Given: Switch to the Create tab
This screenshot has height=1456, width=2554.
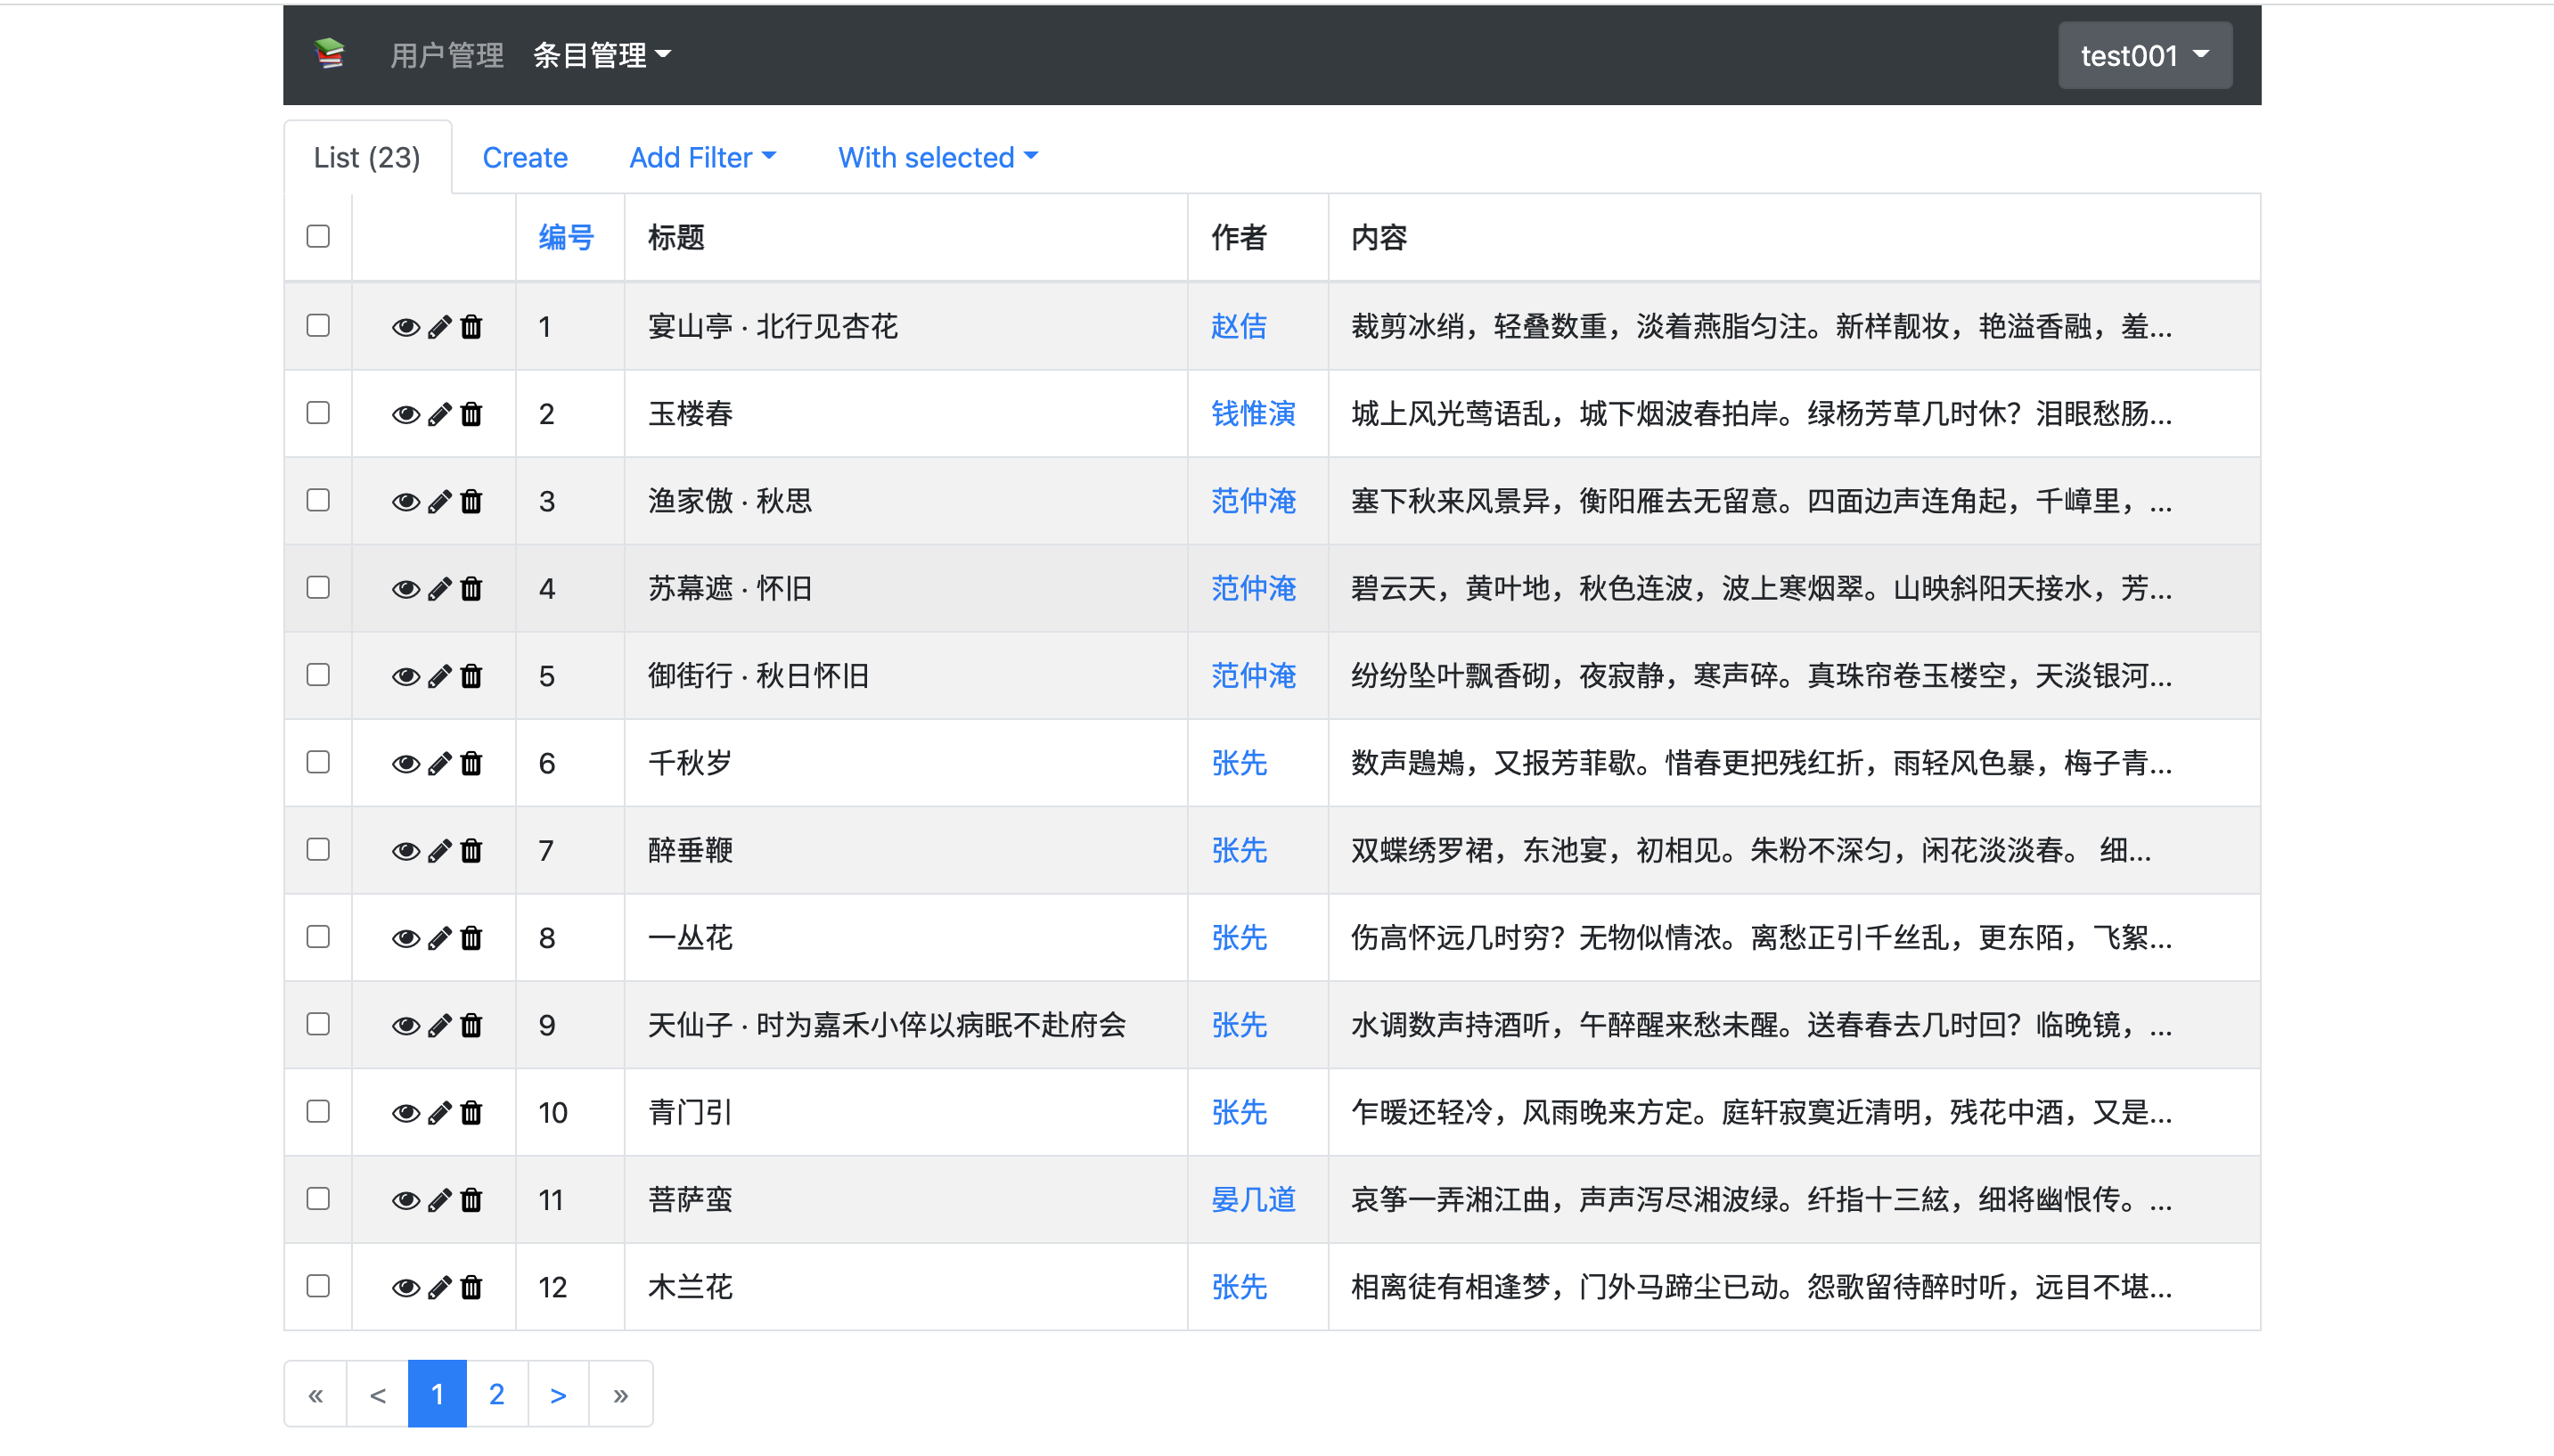Looking at the screenshot, I should [x=525, y=158].
